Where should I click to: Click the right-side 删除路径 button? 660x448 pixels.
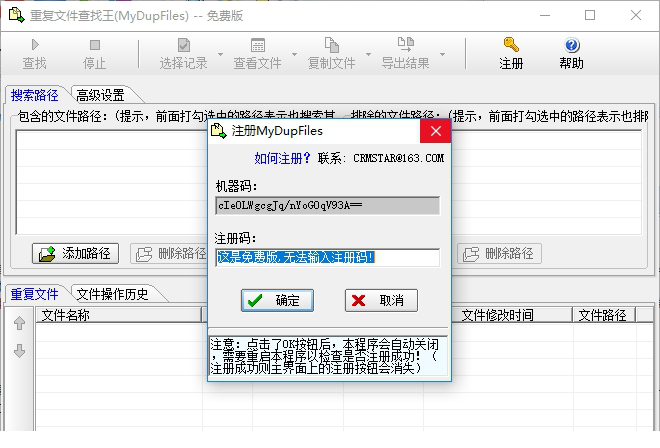[x=499, y=253]
